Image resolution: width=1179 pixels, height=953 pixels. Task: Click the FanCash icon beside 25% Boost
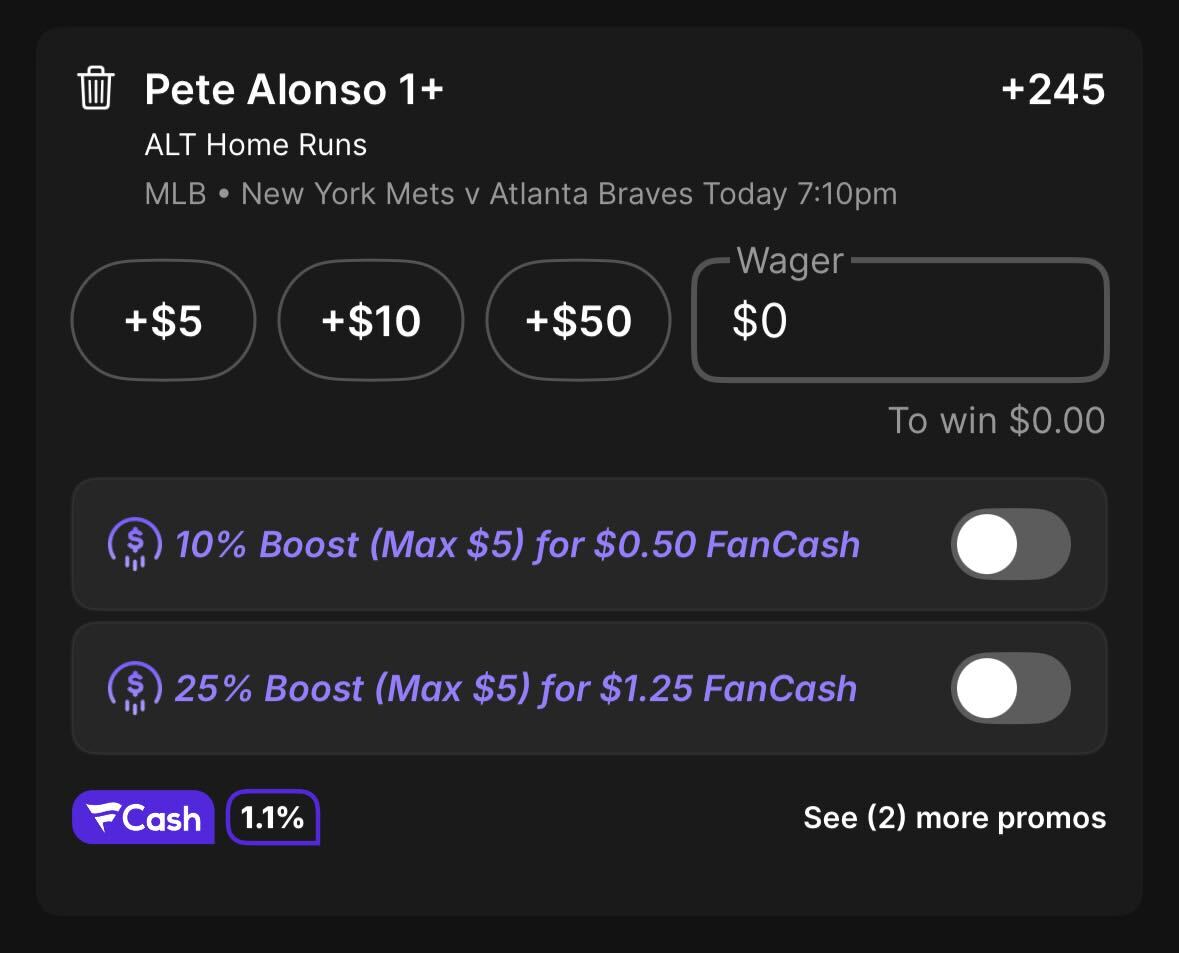coord(135,687)
